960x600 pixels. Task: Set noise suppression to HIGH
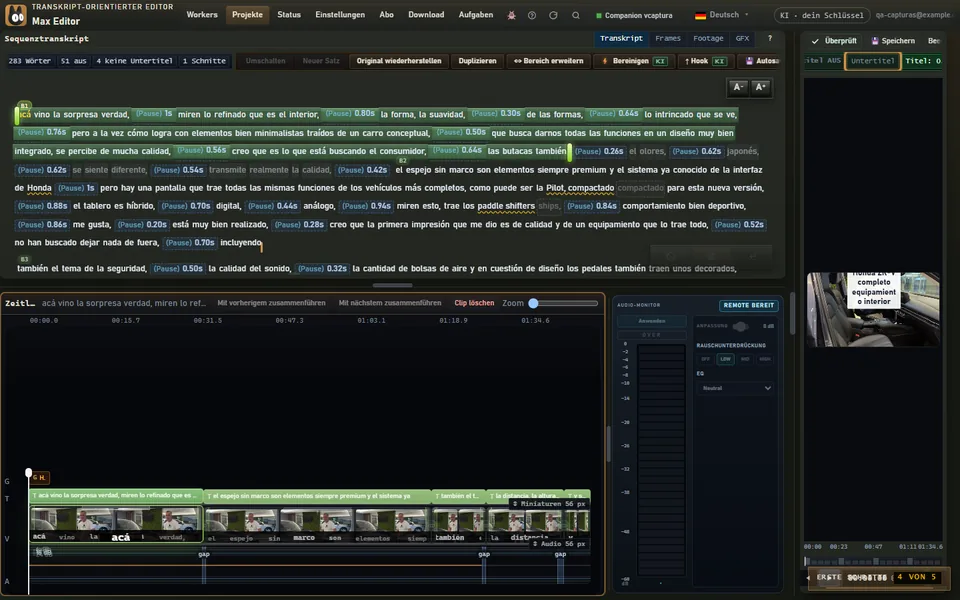pos(765,359)
